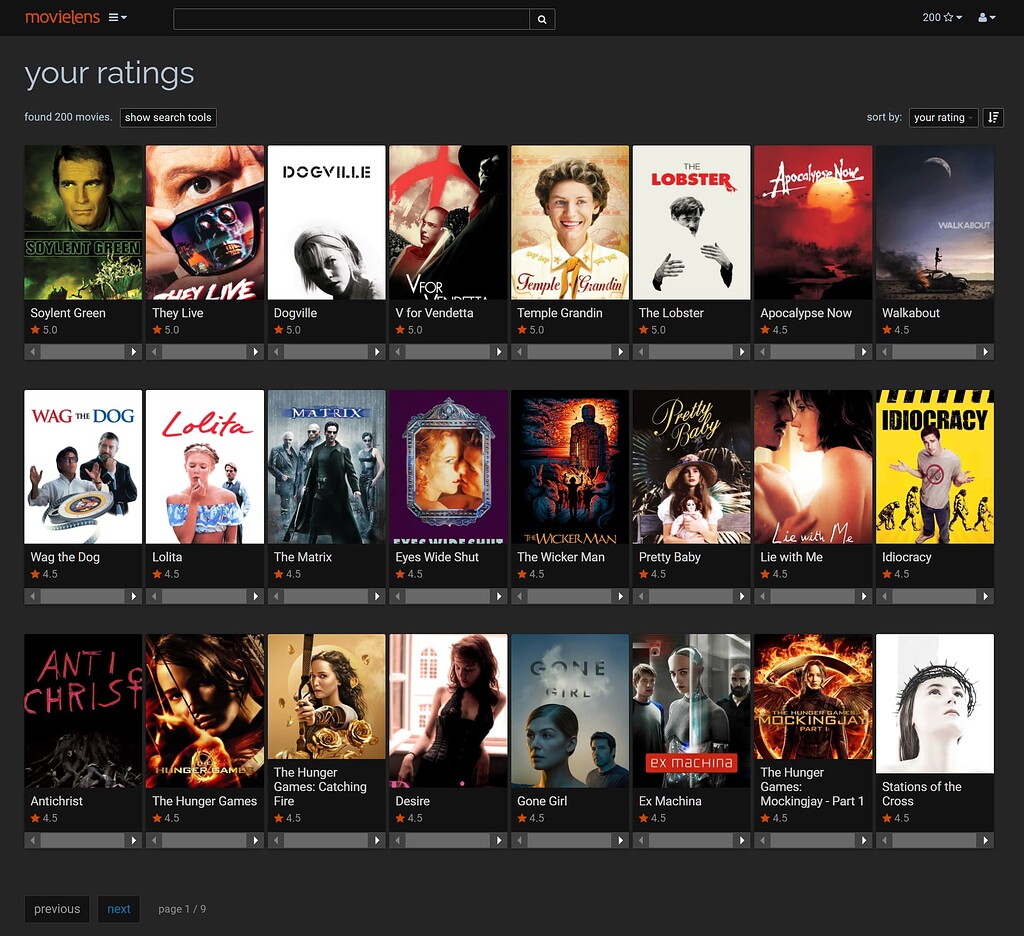Click the right arrow under Soylent Green
The width and height of the screenshot is (1024, 936).
click(133, 352)
